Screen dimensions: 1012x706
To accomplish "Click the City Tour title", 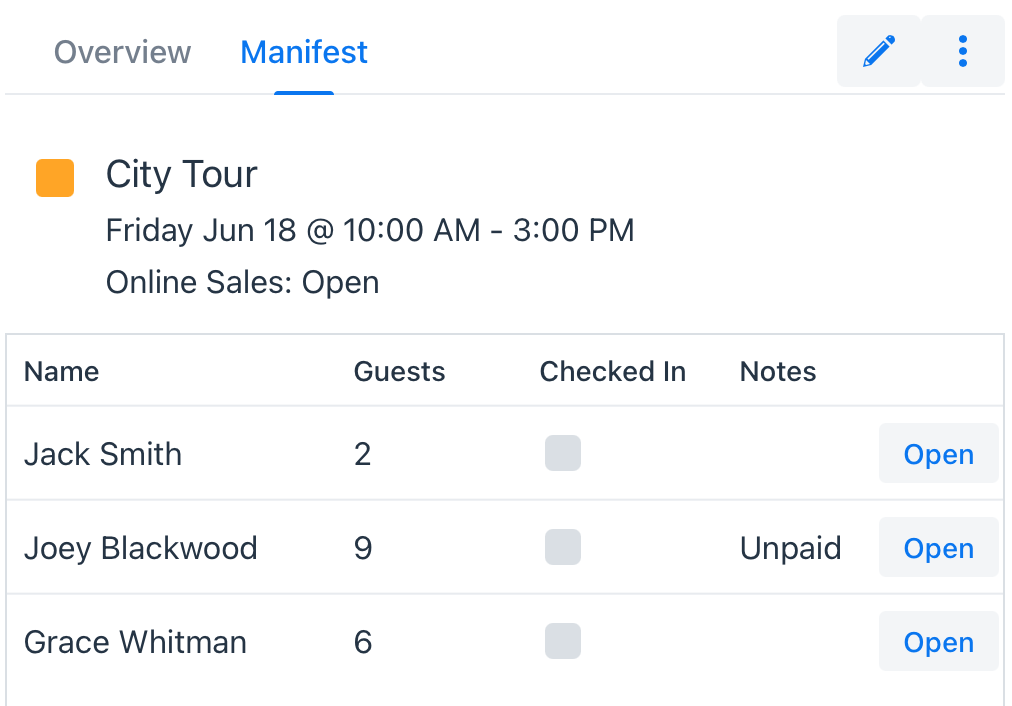I will pyautogui.click(x=181, y=174).
